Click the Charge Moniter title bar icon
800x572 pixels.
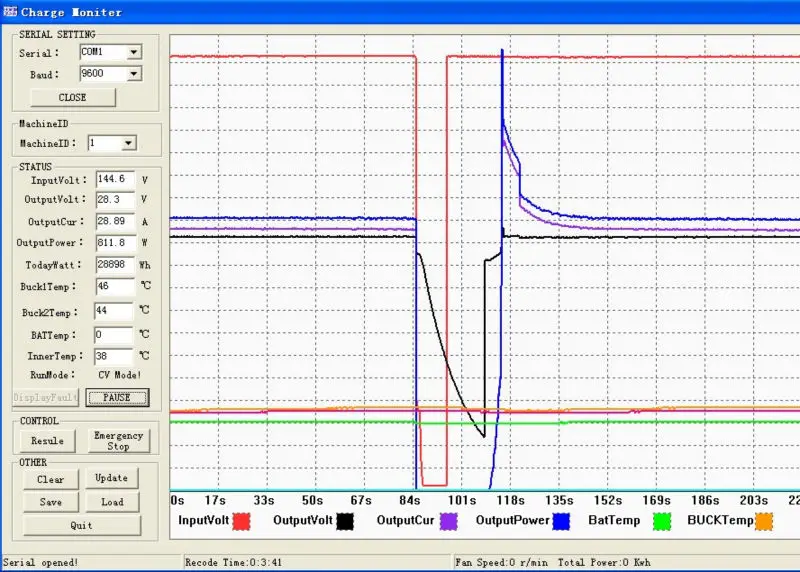pos(10,11)
